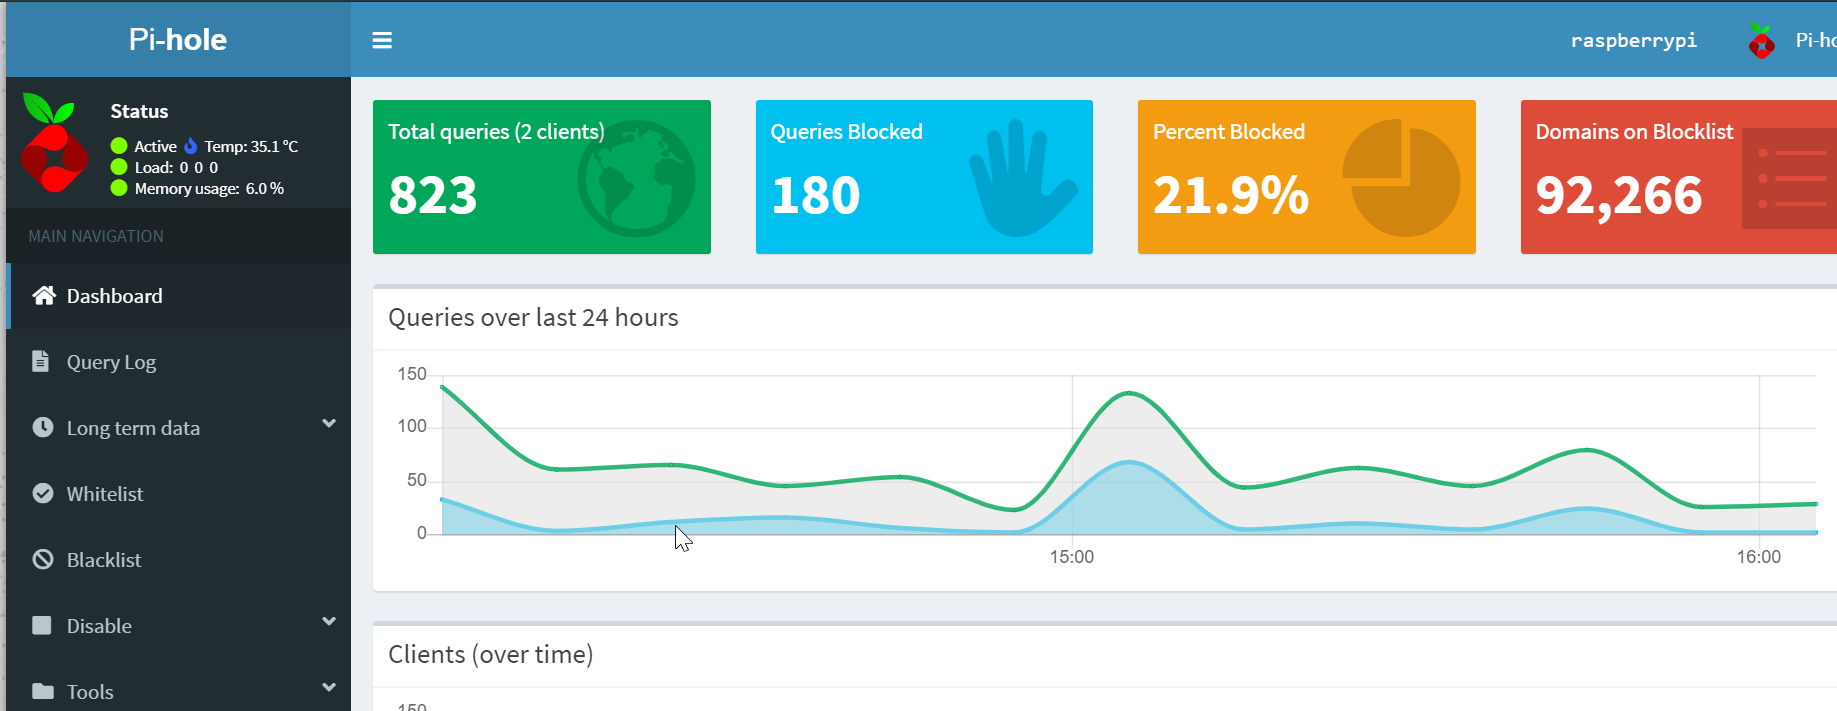Expand the Tools menu chevron
The width and height of the screenshot is (1837, 711).
[328, 688]
